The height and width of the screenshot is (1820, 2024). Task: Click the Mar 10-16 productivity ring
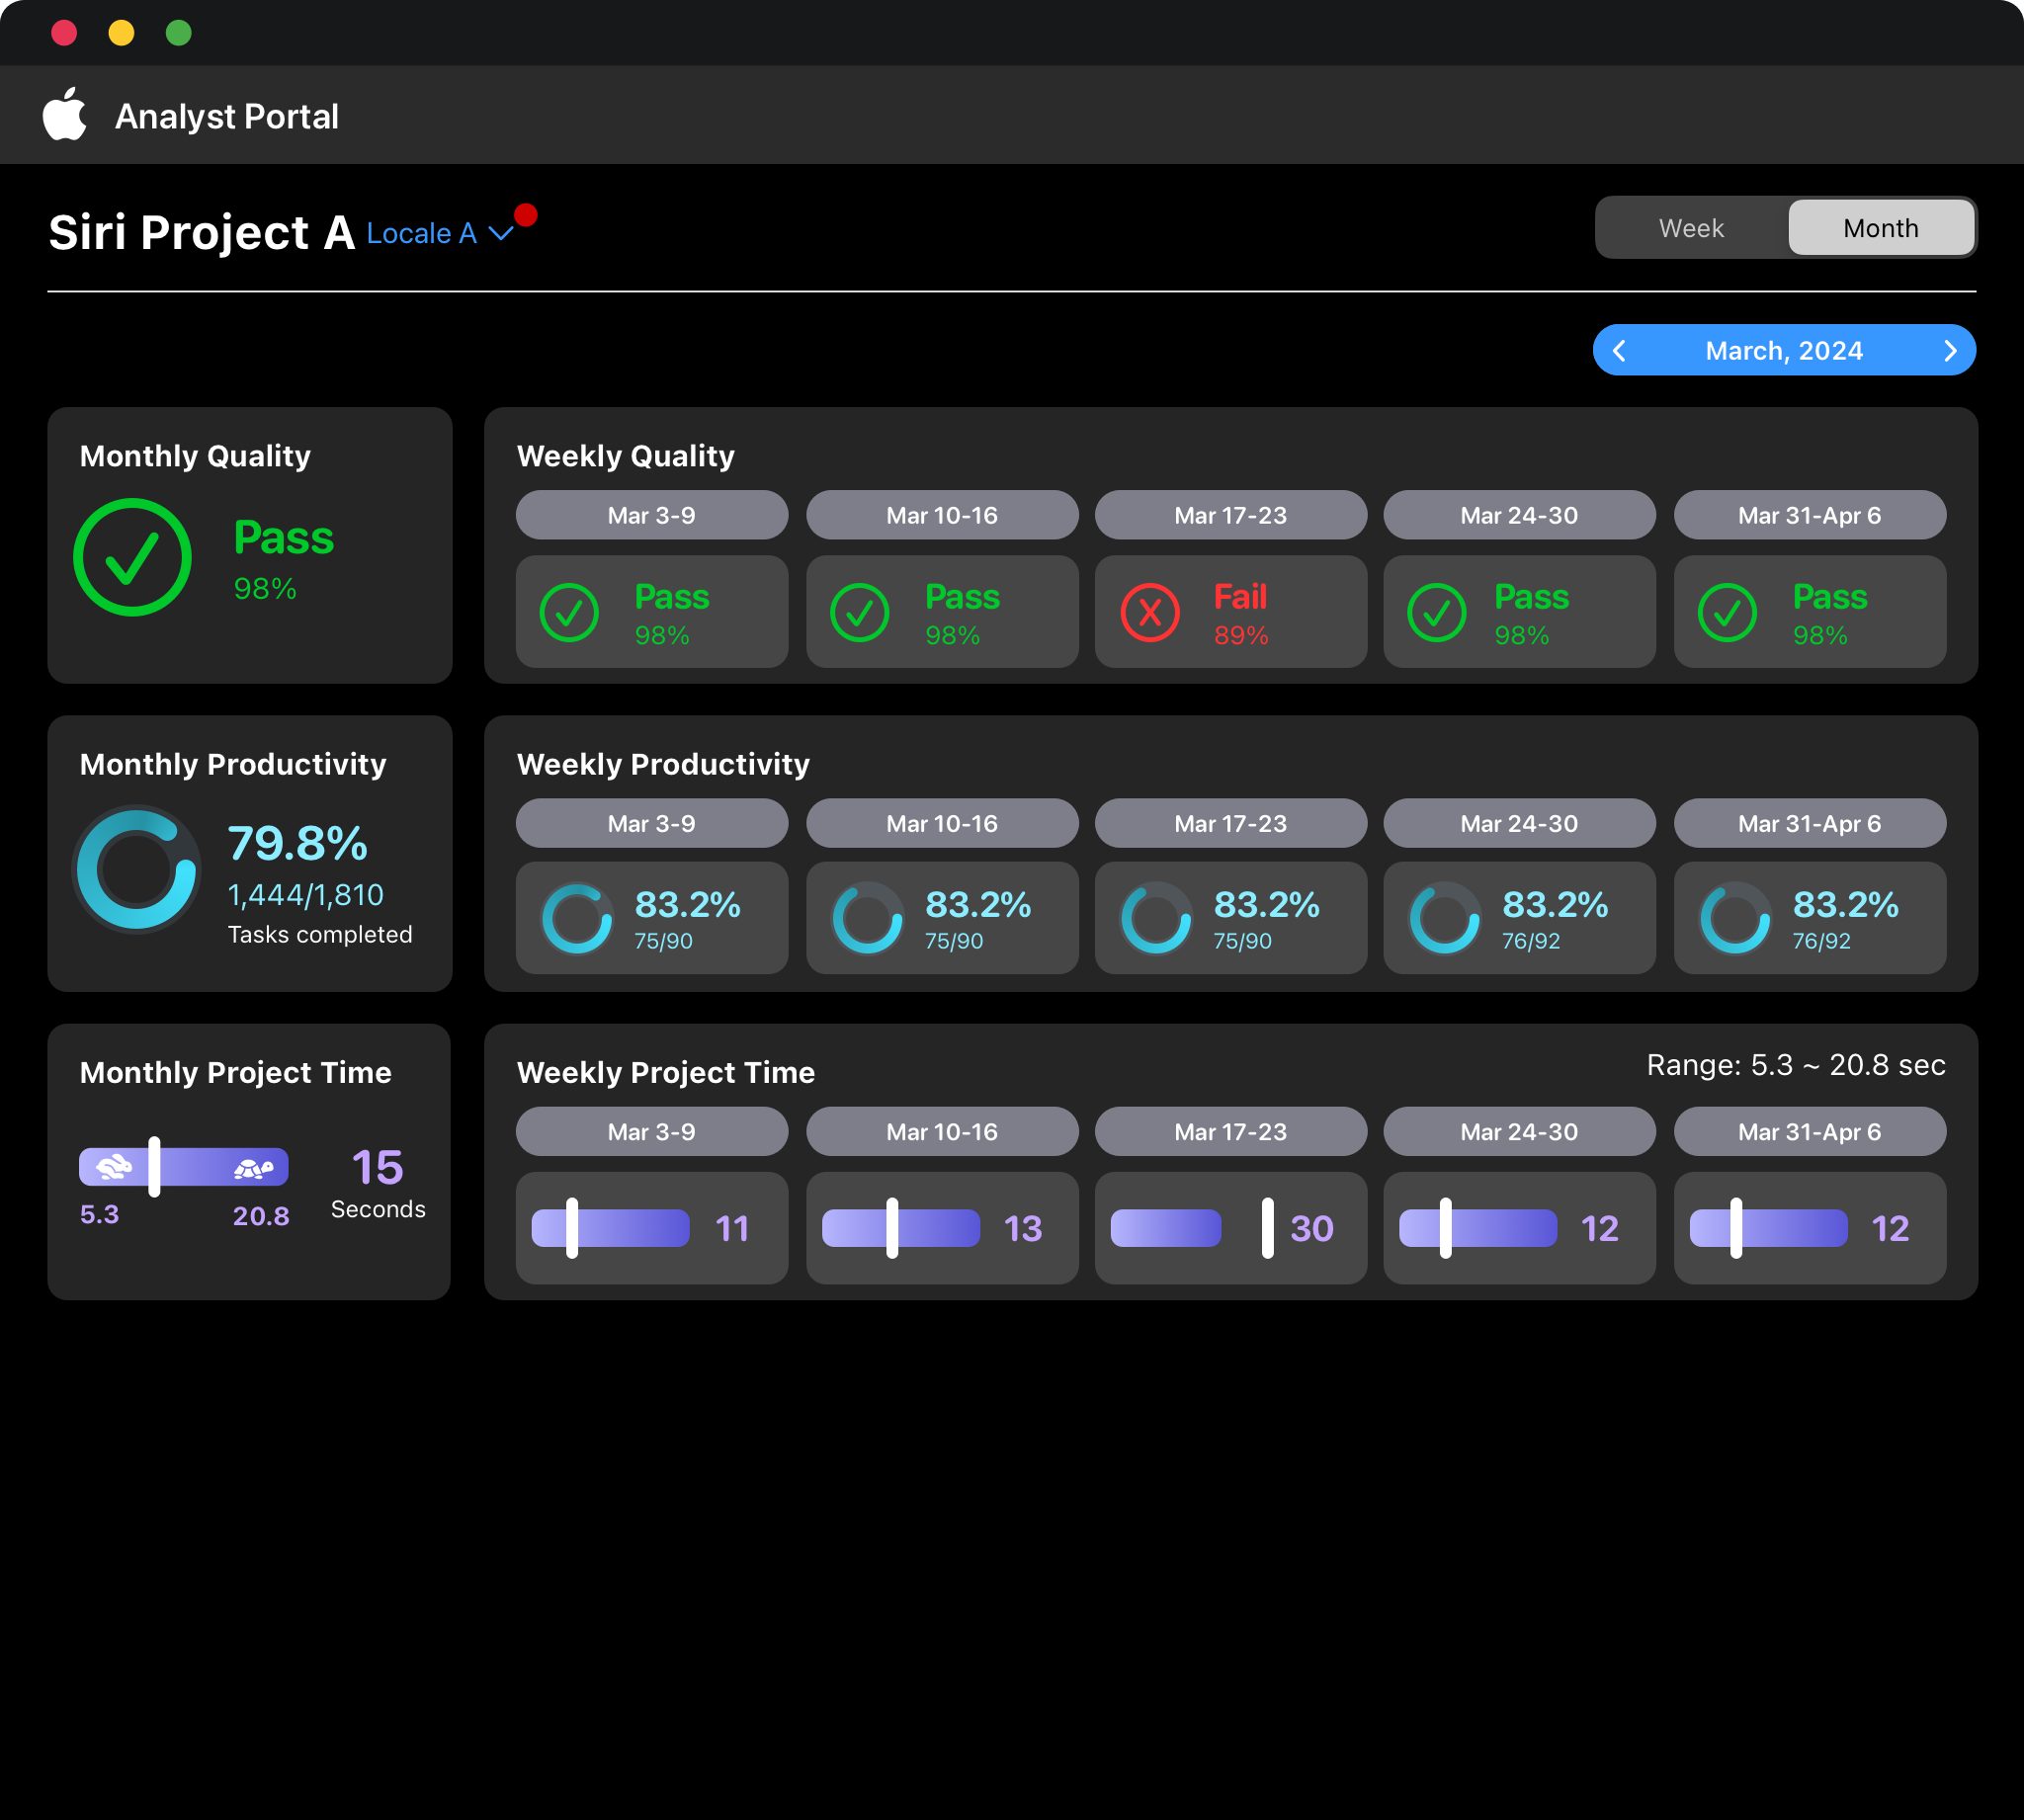tap(867, 918)
